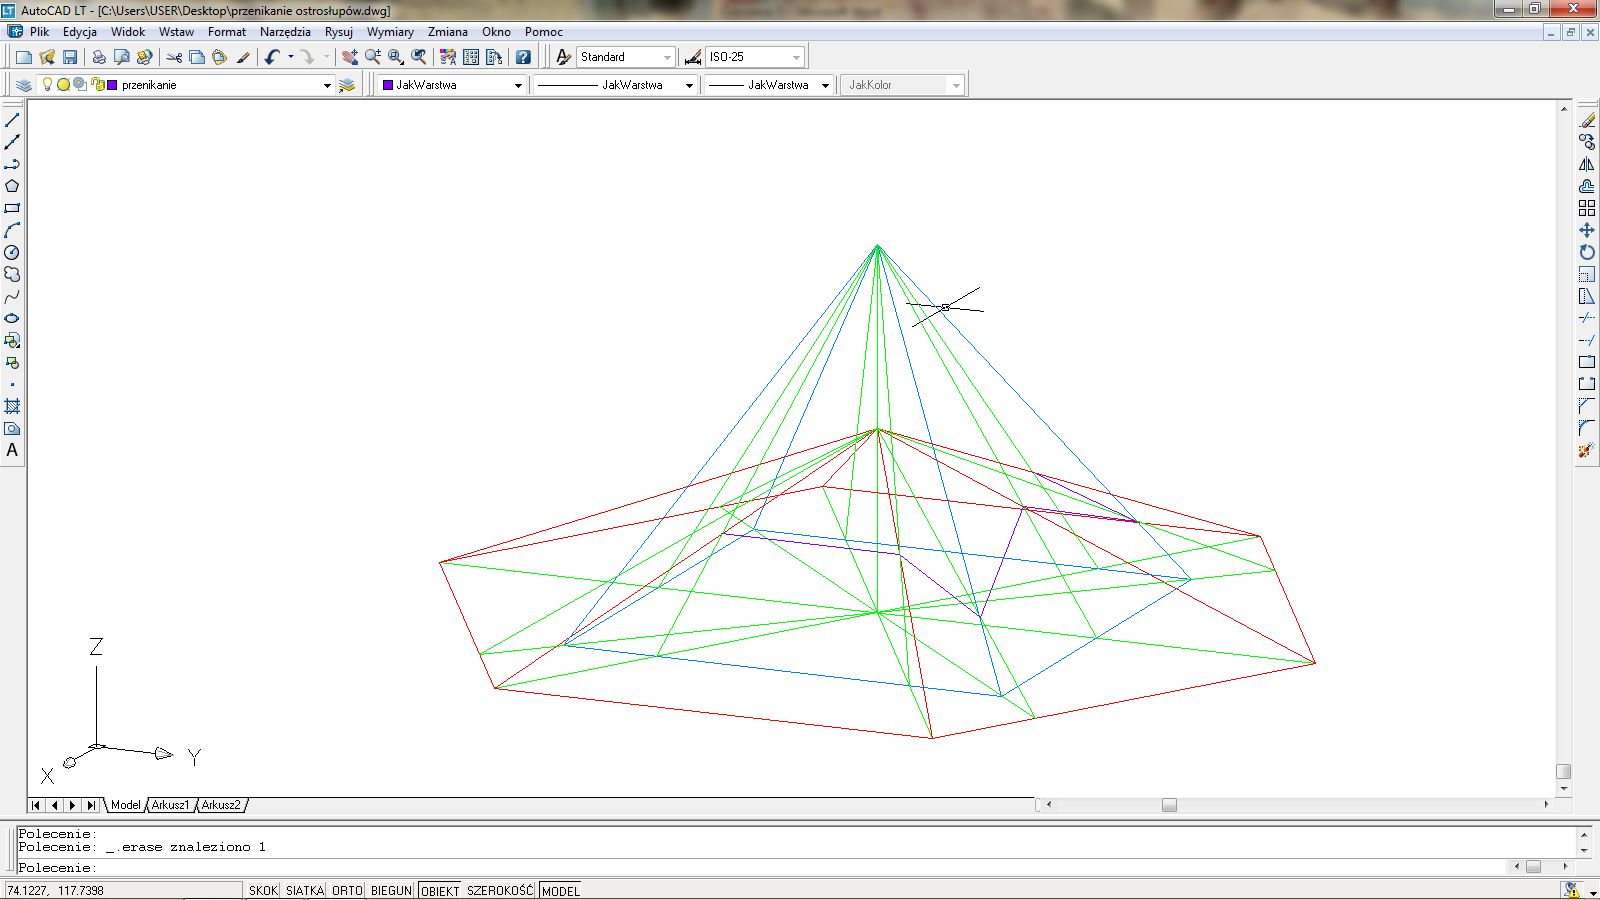
Task: Expand the status bar tray menu arrow
Action: point(1592,892)
